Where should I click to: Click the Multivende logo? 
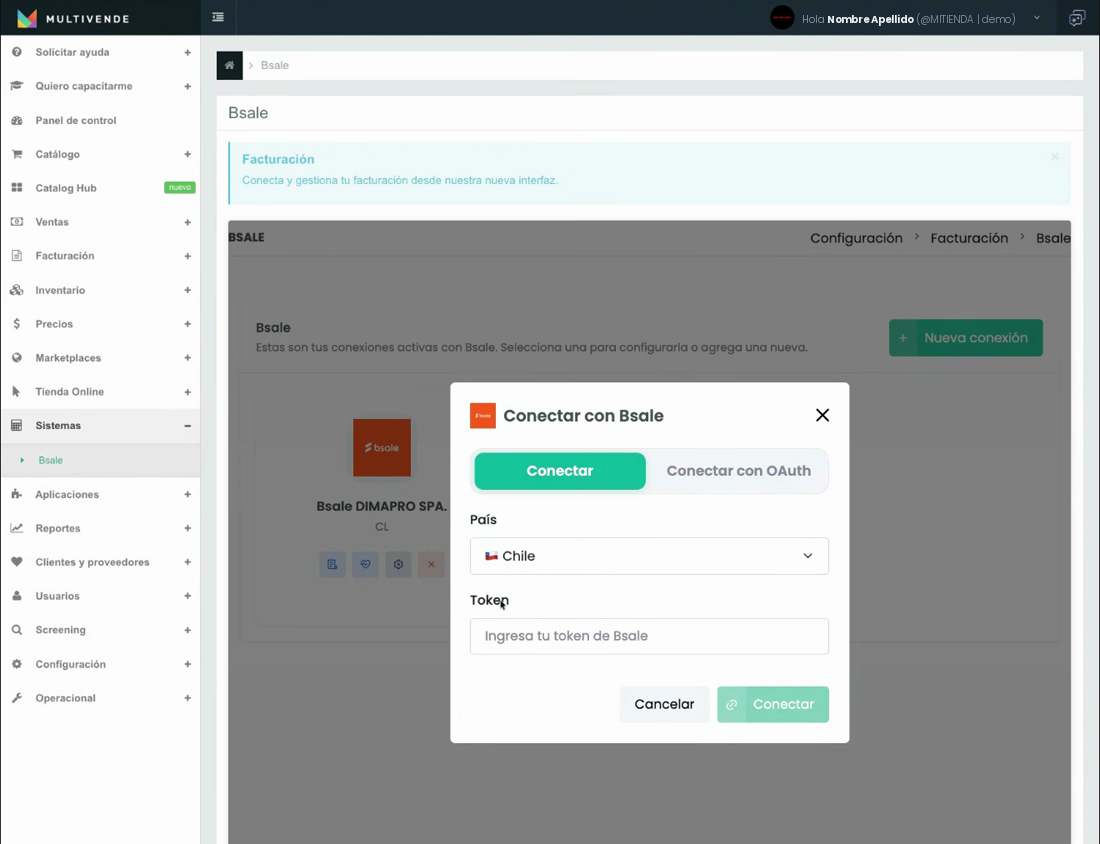[x=73, y=18]
